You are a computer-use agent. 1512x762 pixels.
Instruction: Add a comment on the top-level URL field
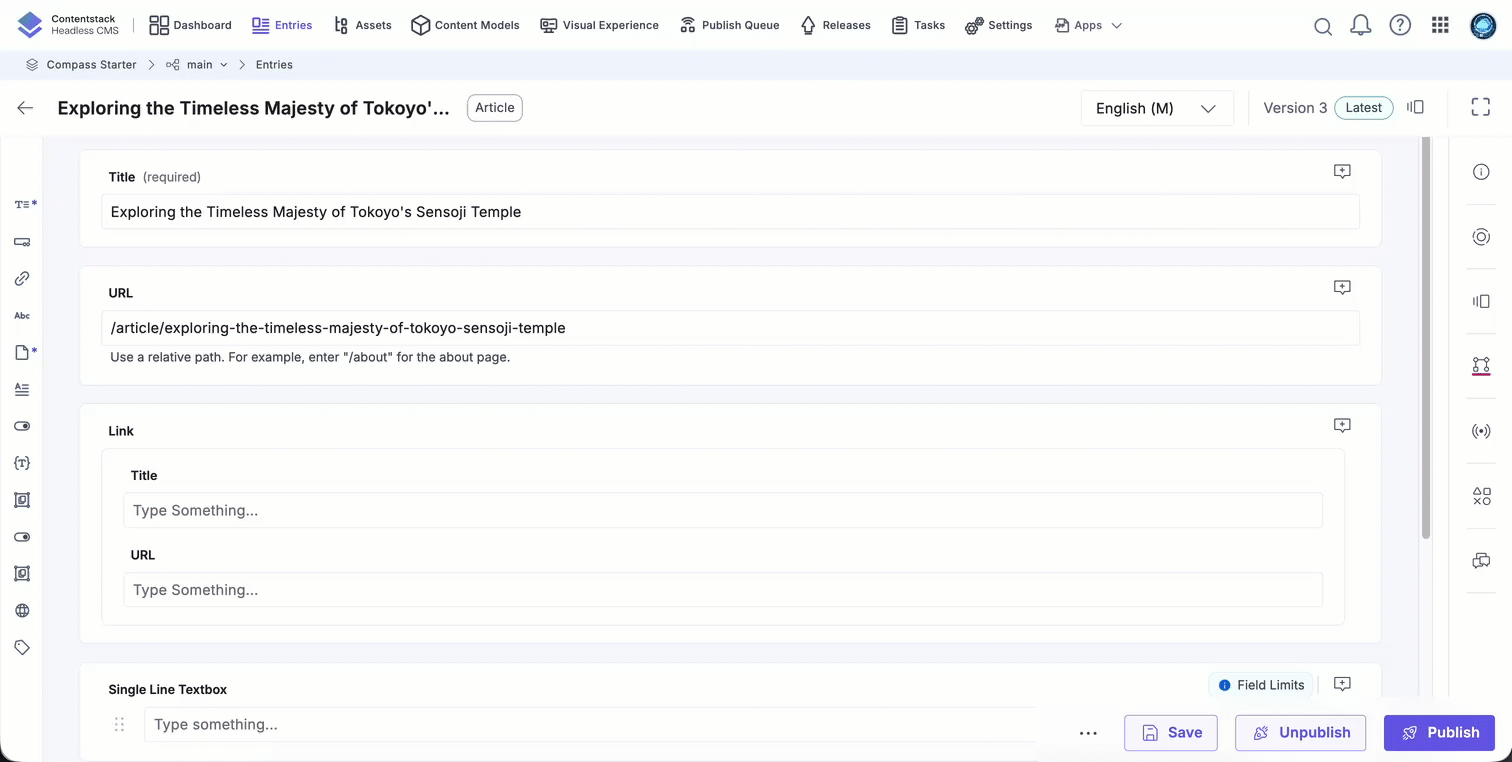[1342, 288]
